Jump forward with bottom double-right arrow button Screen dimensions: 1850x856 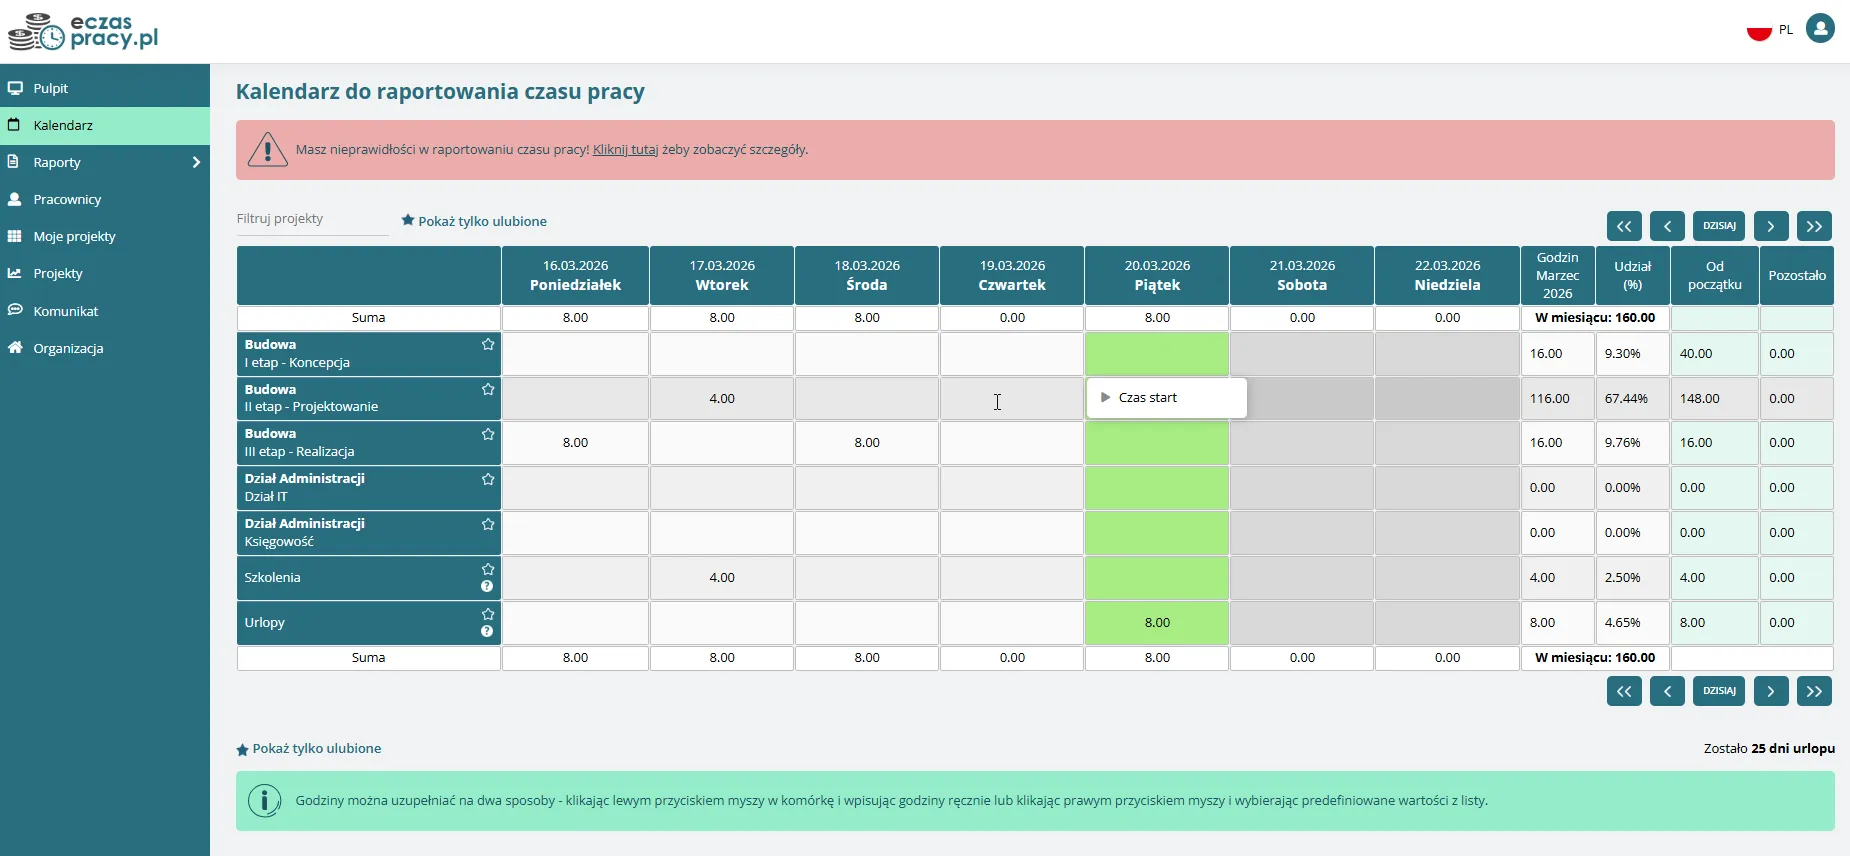(1814, 691)
